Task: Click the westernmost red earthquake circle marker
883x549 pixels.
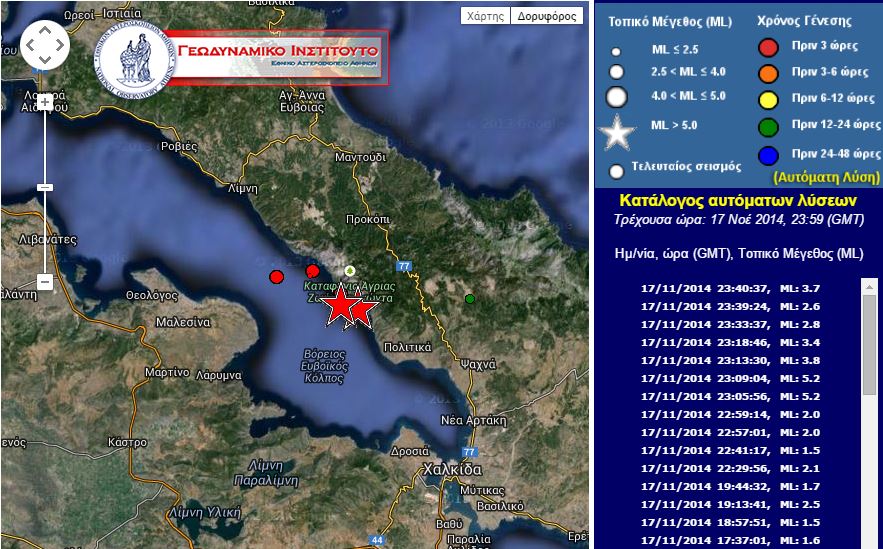Action: (277, 276)
